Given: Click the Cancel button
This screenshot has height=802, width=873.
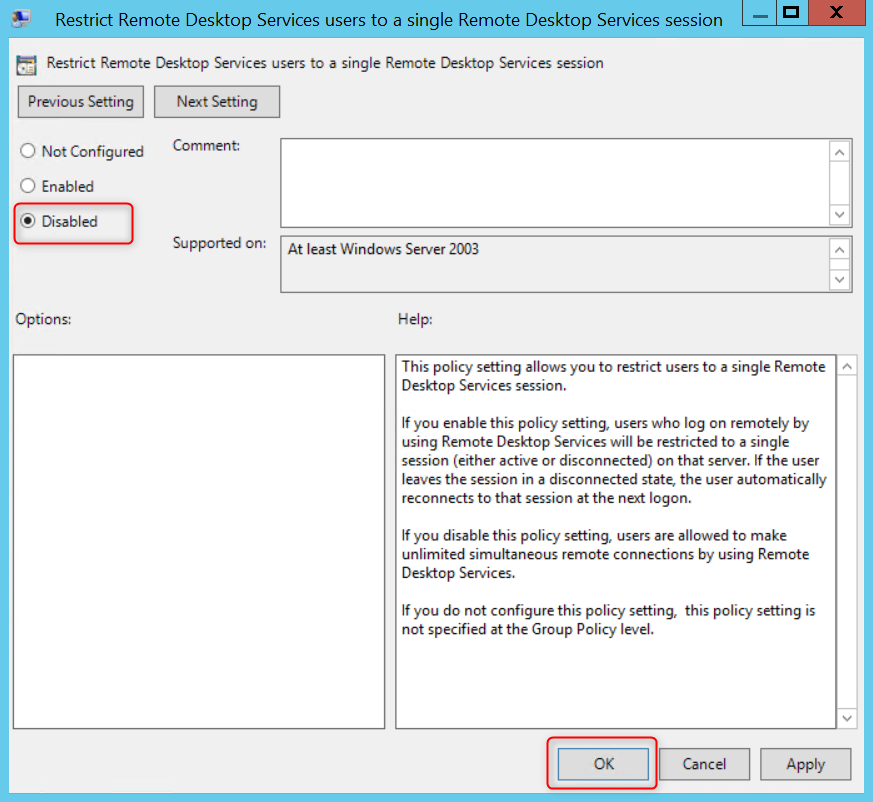Looking at the screenshot, I should tap(704, 764).
